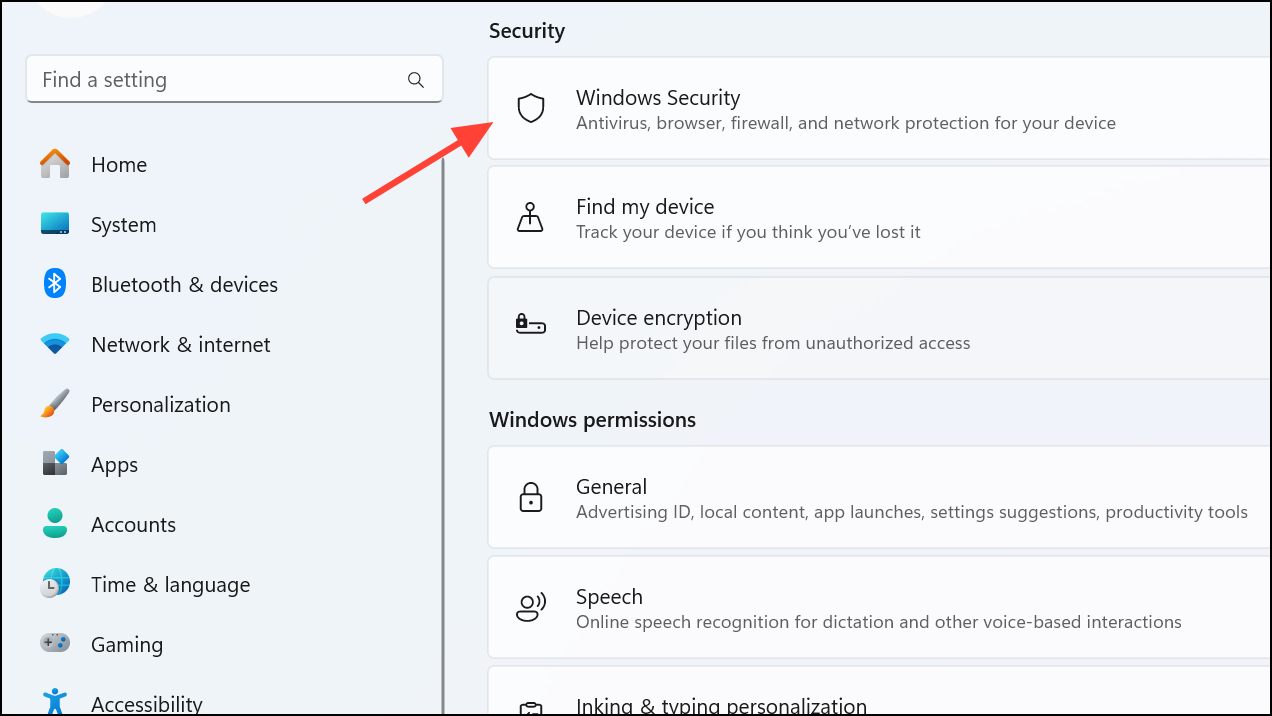Click the Network wifi icon
1272x716 pixels.
coord(55,344)
